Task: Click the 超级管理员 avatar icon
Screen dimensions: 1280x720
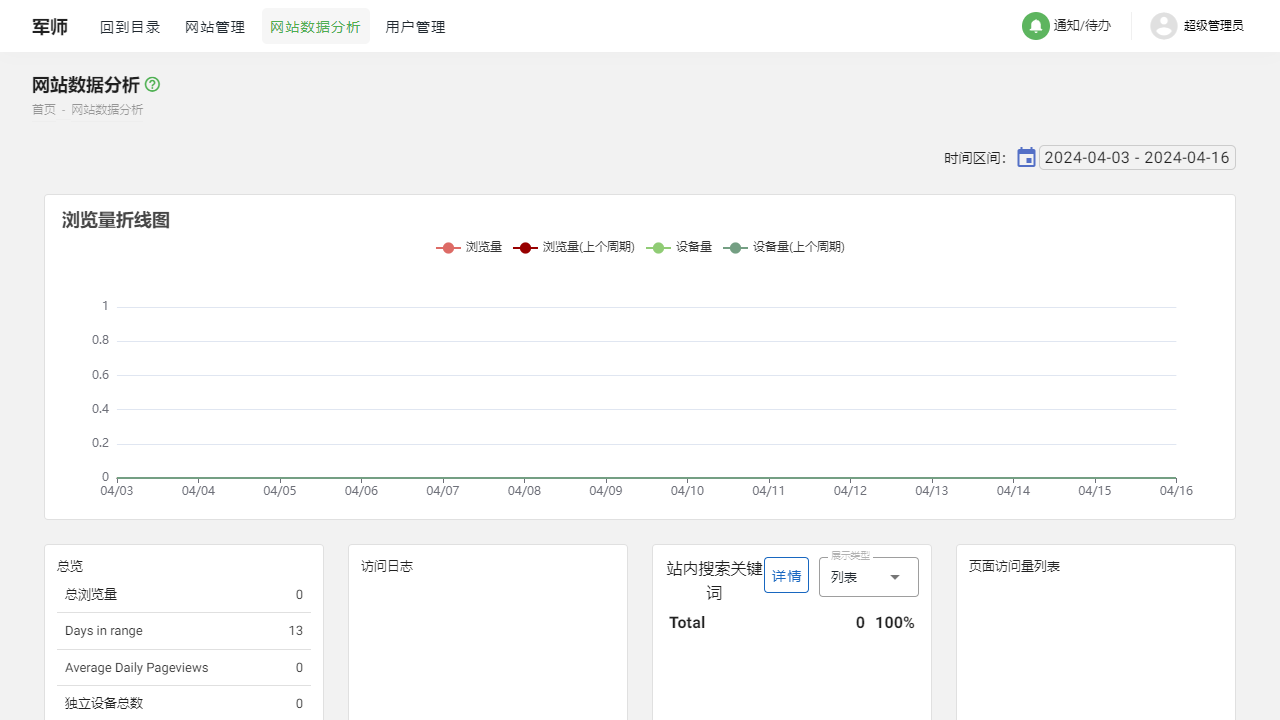Action: 1163,26
